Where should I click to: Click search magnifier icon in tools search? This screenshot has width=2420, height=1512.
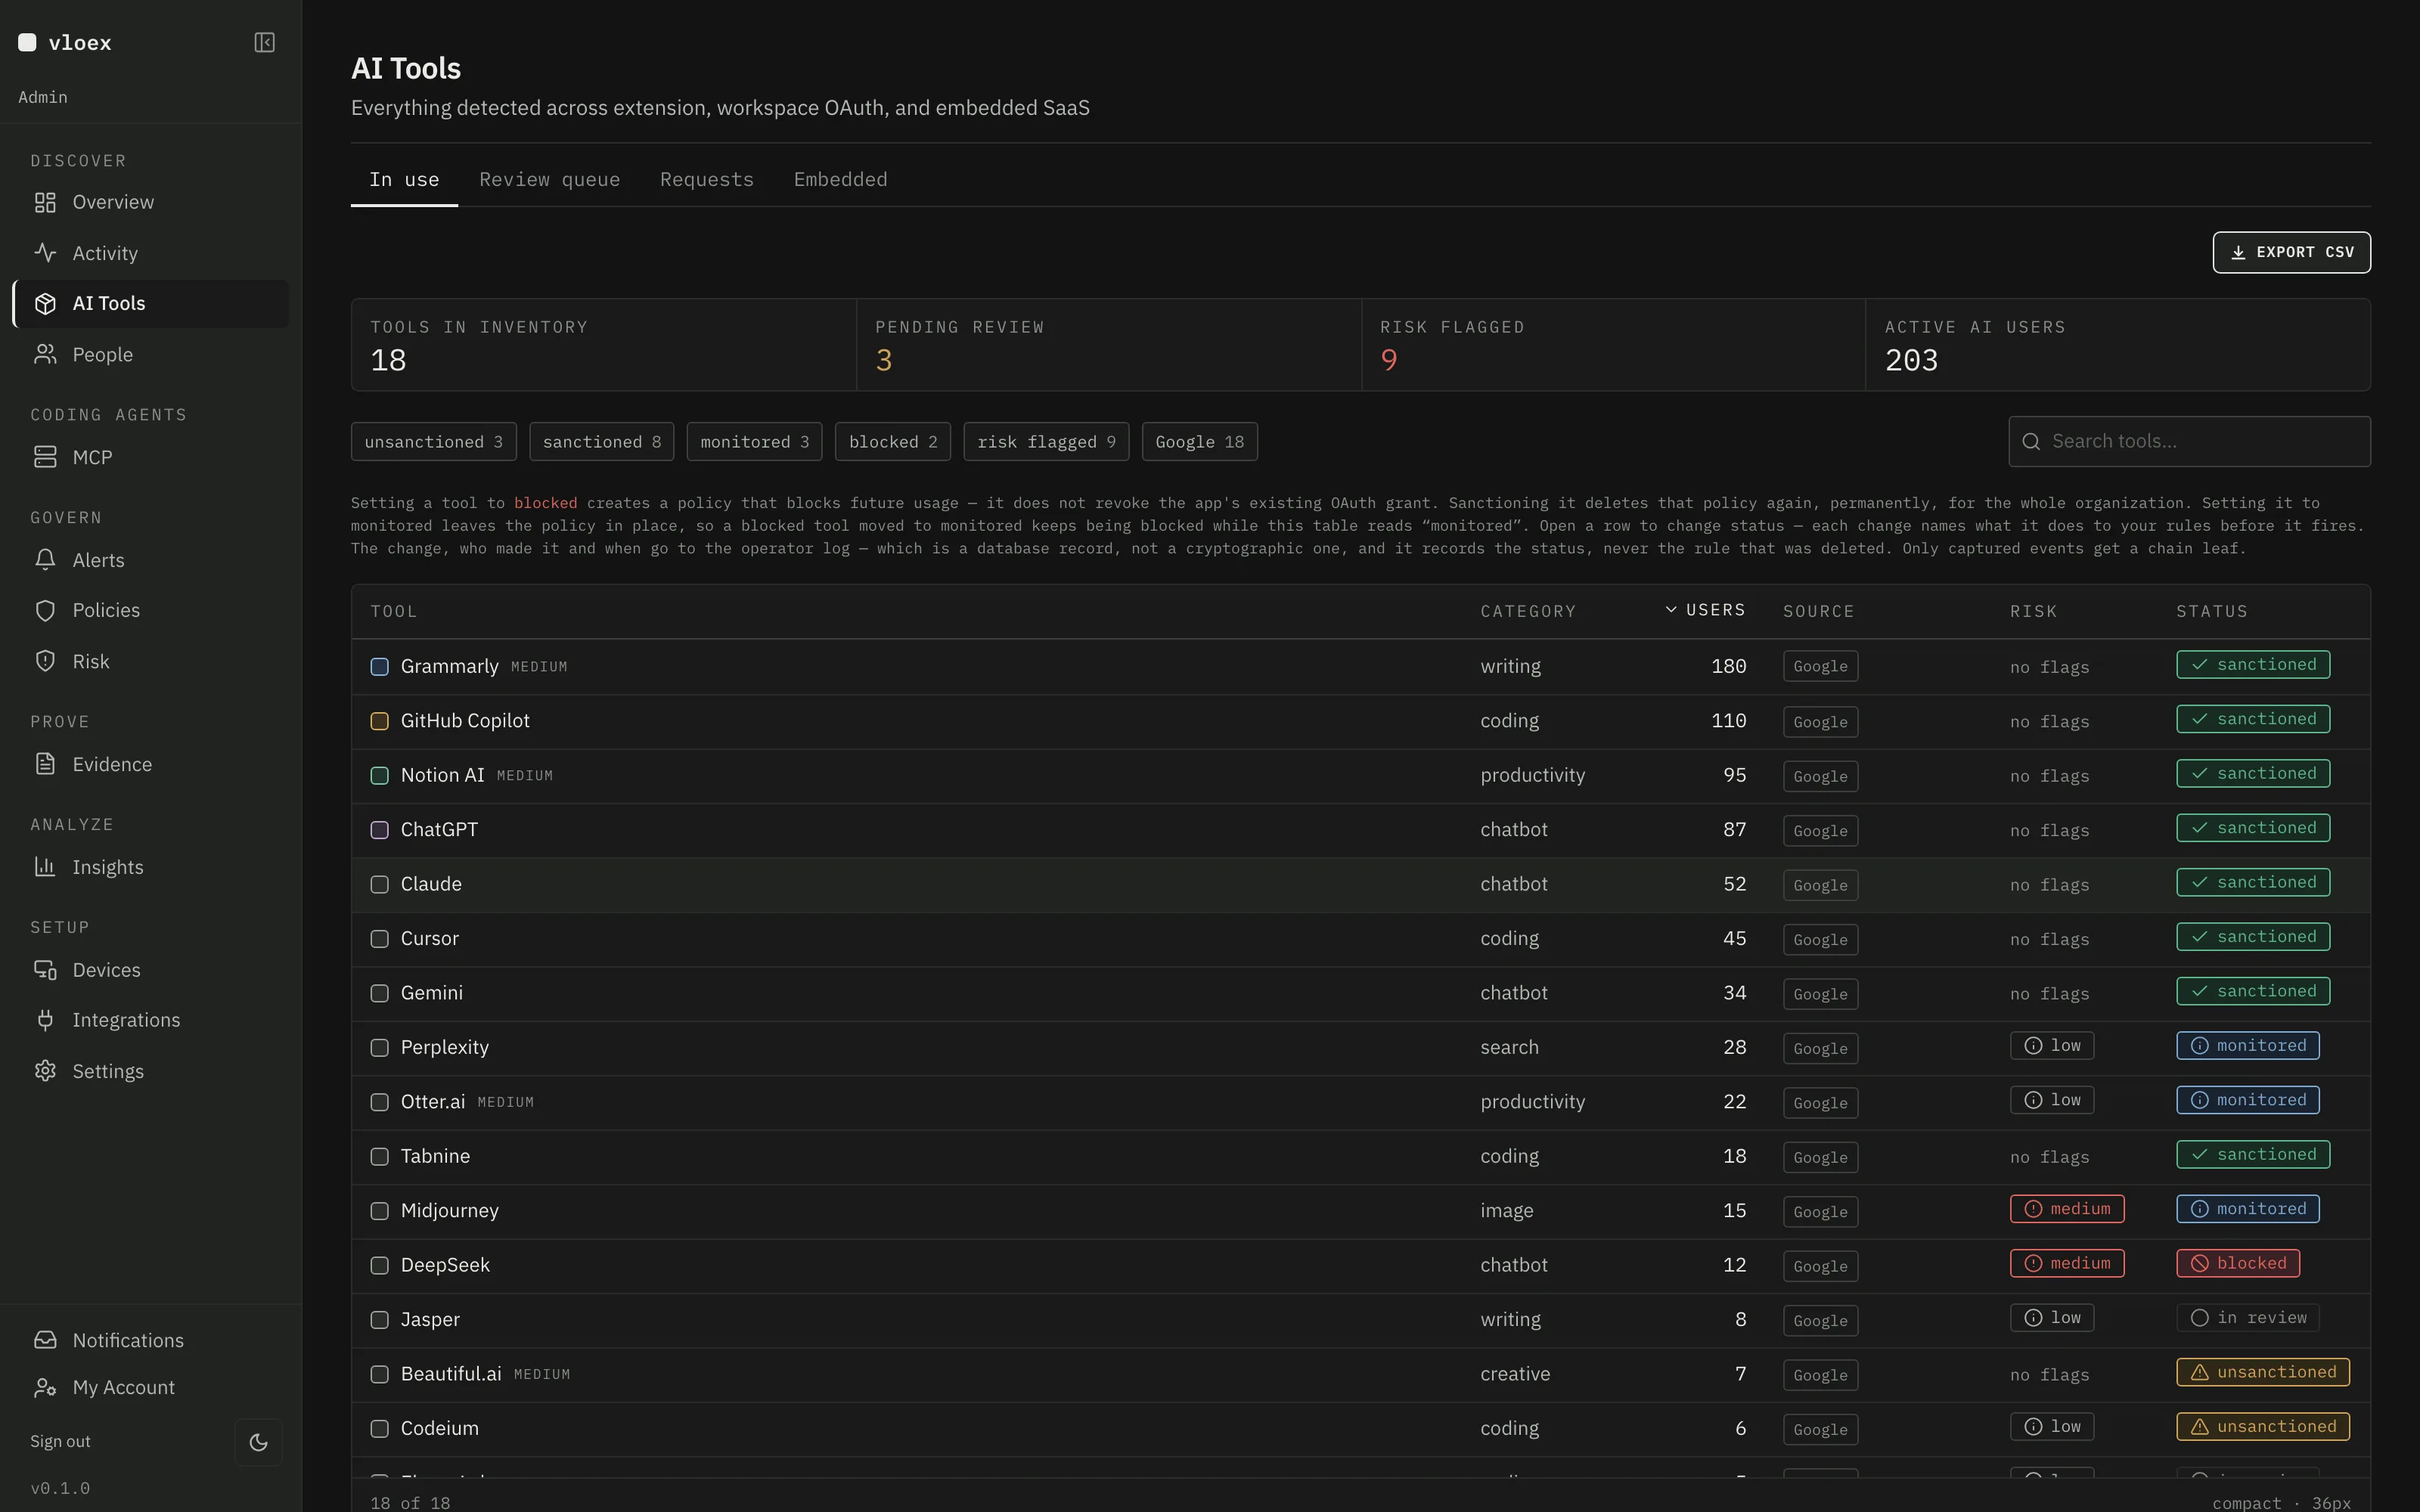2031,442
